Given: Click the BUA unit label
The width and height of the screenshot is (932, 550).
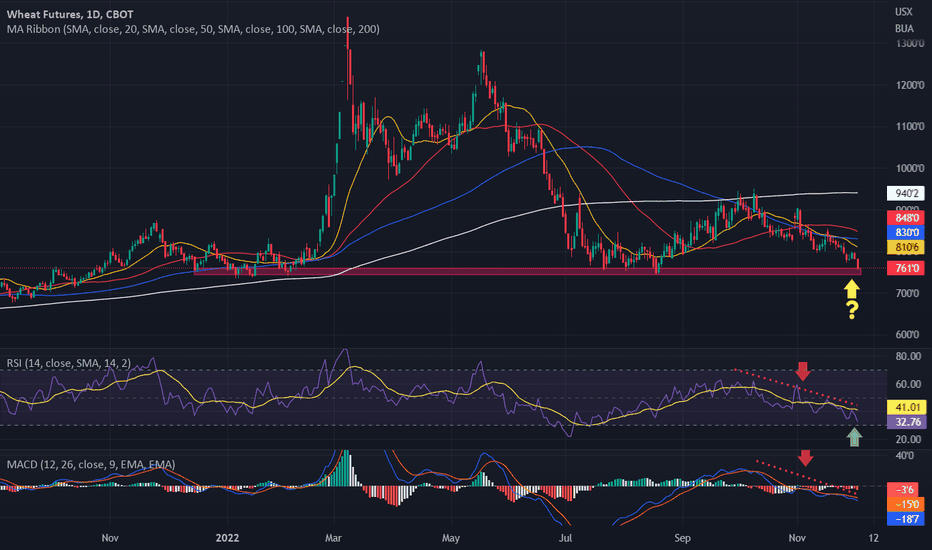Looking at the screenshot, I should 904,29.
